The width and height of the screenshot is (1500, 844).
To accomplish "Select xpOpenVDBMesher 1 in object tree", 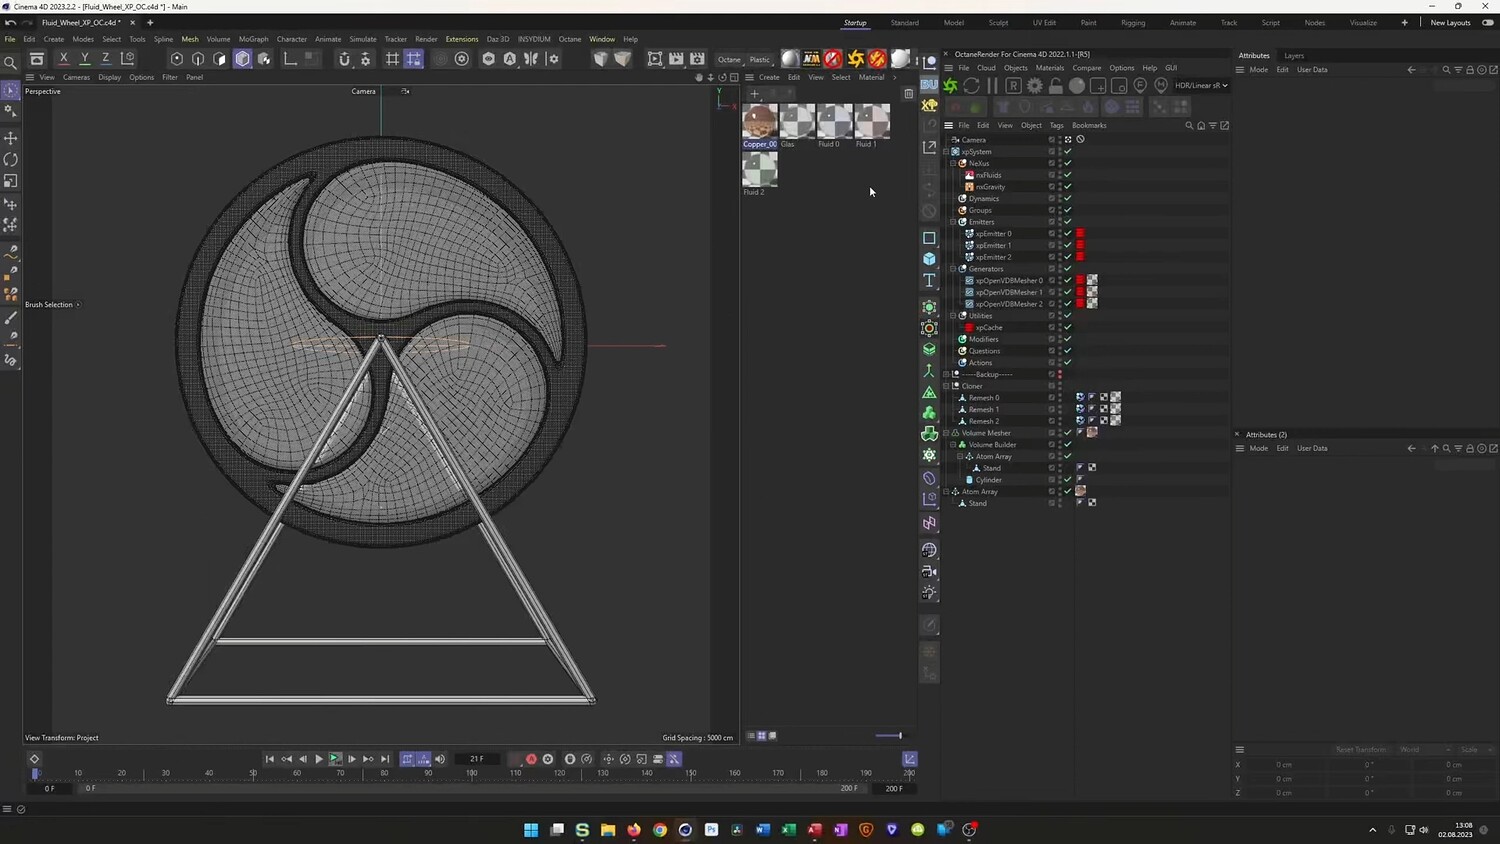I will [1009, 292].
